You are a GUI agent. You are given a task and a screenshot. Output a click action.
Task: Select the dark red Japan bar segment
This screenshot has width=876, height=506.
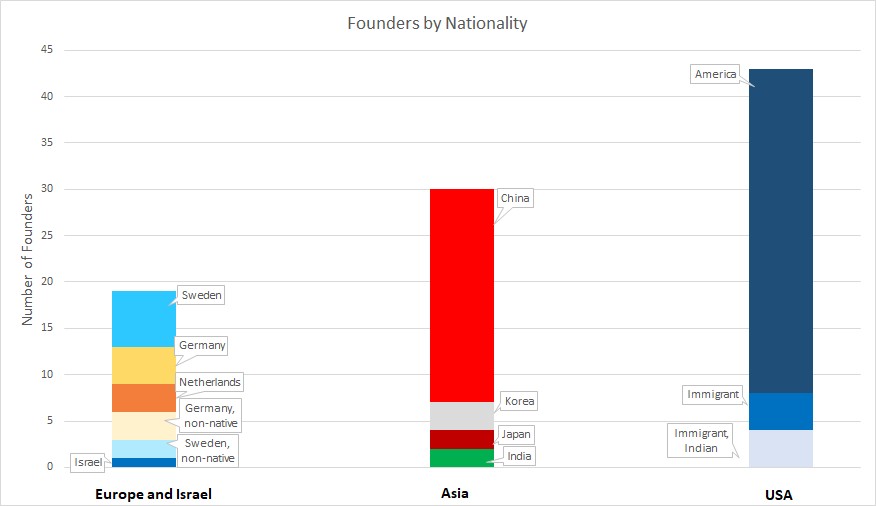coord(461,440)
